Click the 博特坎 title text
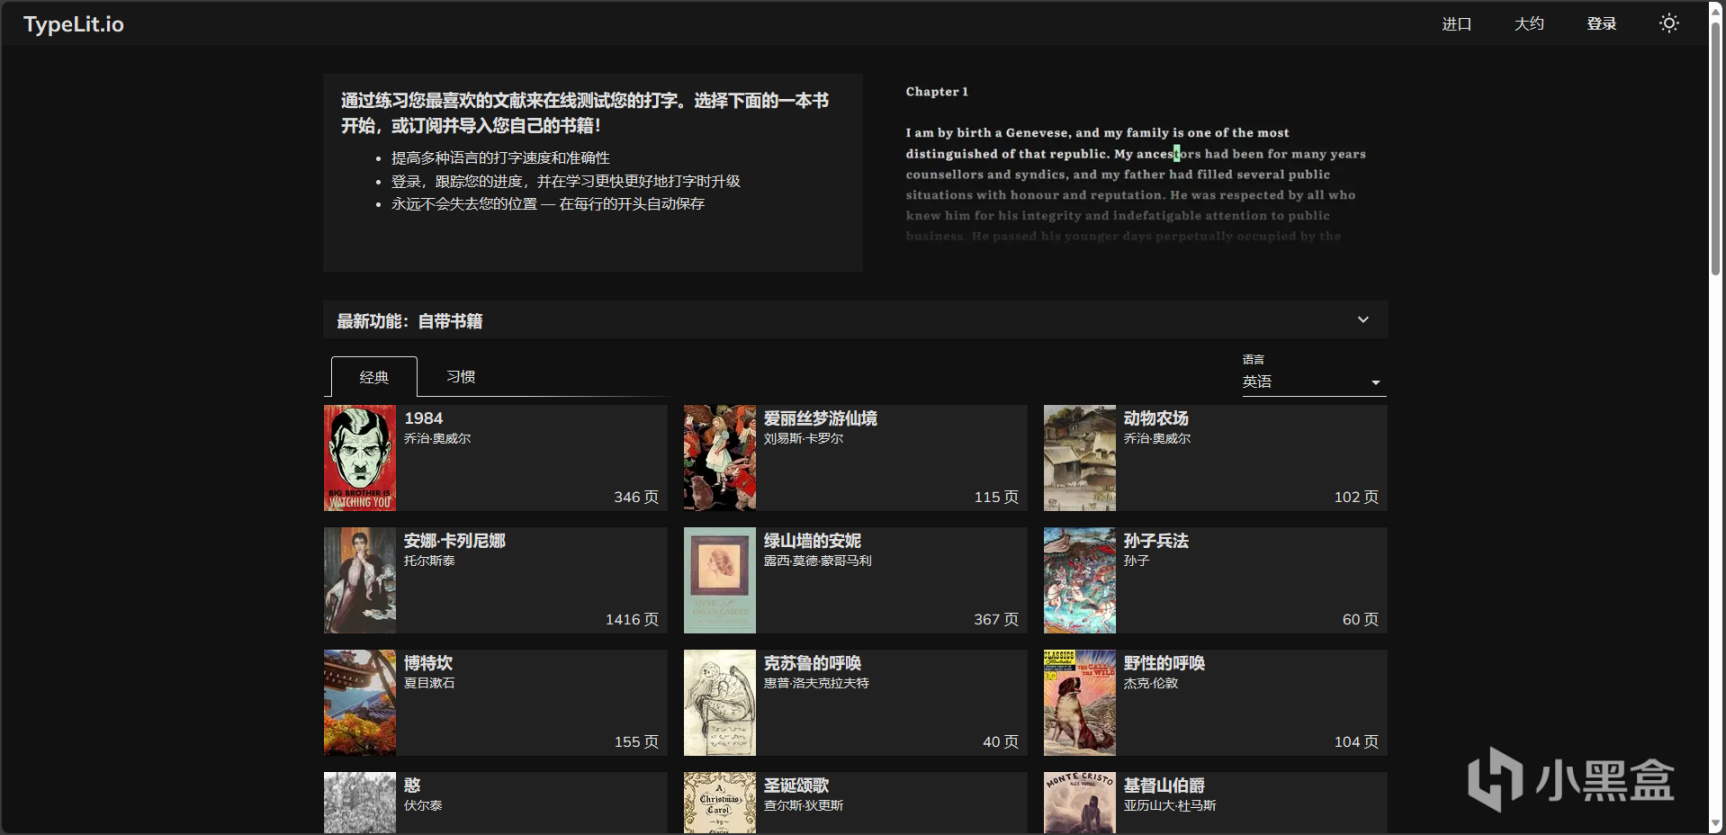The width and height of the screenshot is (1726, 835). 428,663
